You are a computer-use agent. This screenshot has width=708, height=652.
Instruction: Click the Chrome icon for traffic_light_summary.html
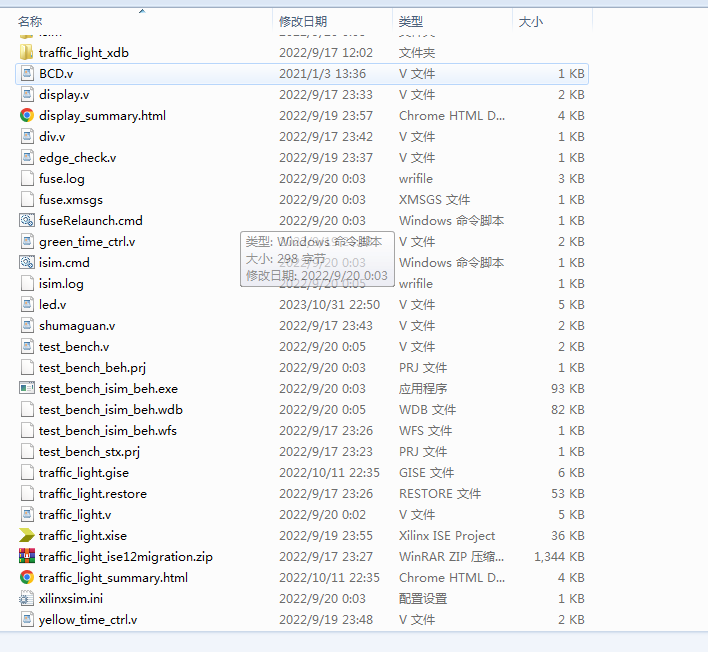pyautogui.click(x=27, y=577)
